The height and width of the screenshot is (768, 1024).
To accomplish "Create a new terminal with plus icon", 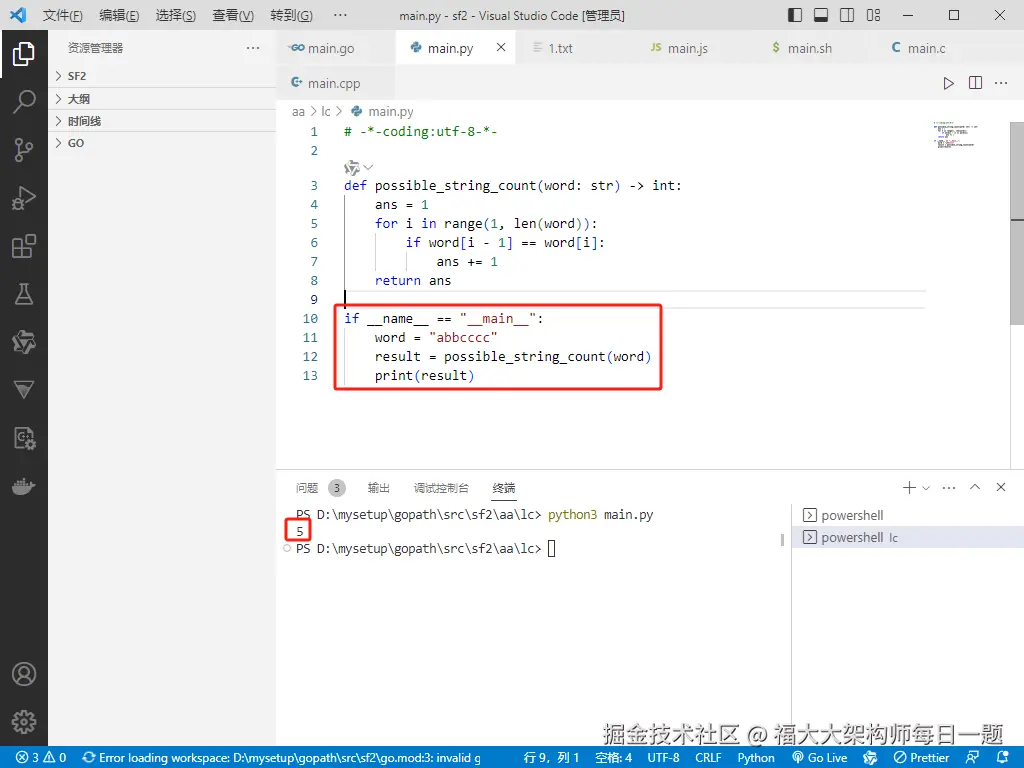I will [x=908, y=487].
